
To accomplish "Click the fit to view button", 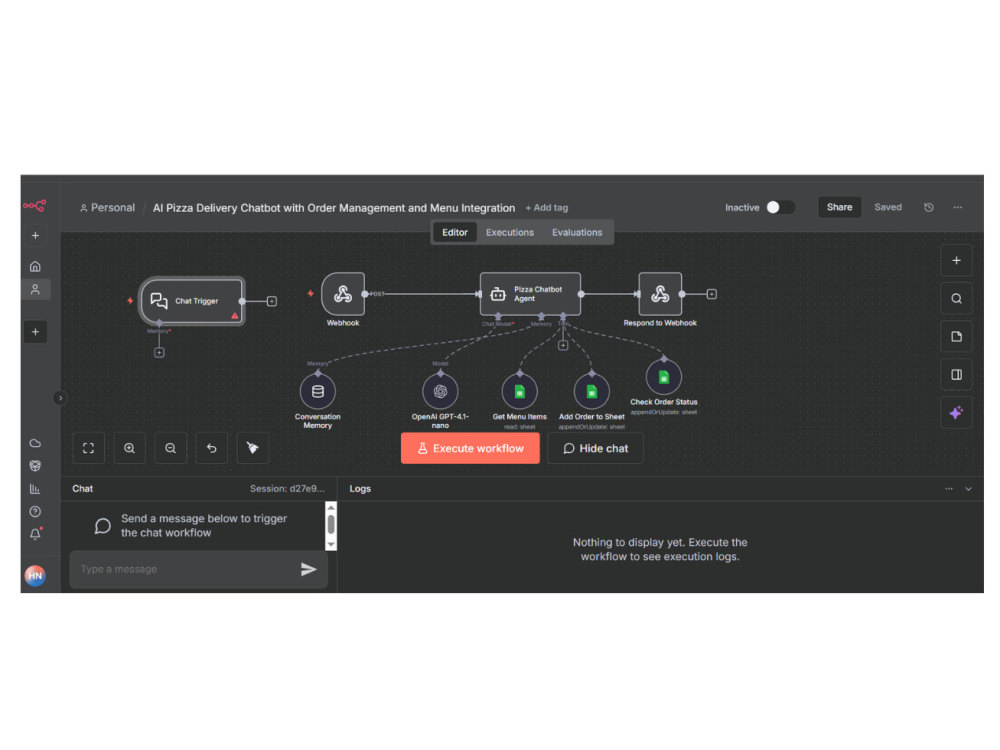I will click(89, 448).
